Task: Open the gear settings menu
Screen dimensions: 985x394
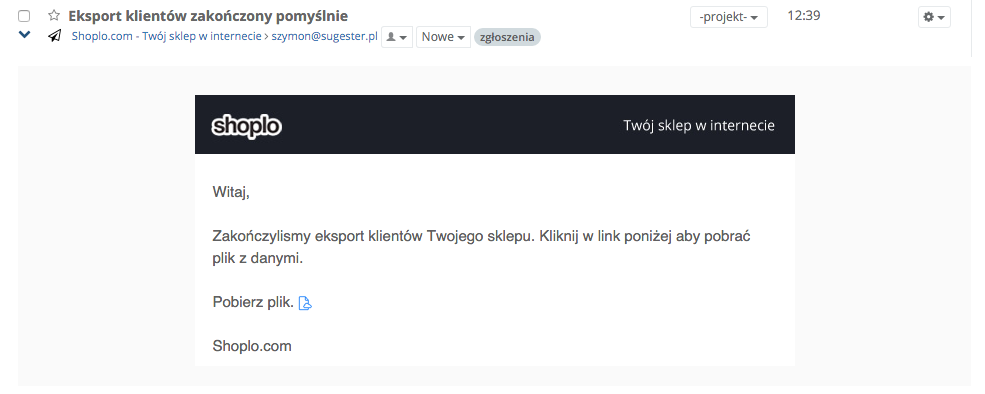Action: (x=934, y=17)
